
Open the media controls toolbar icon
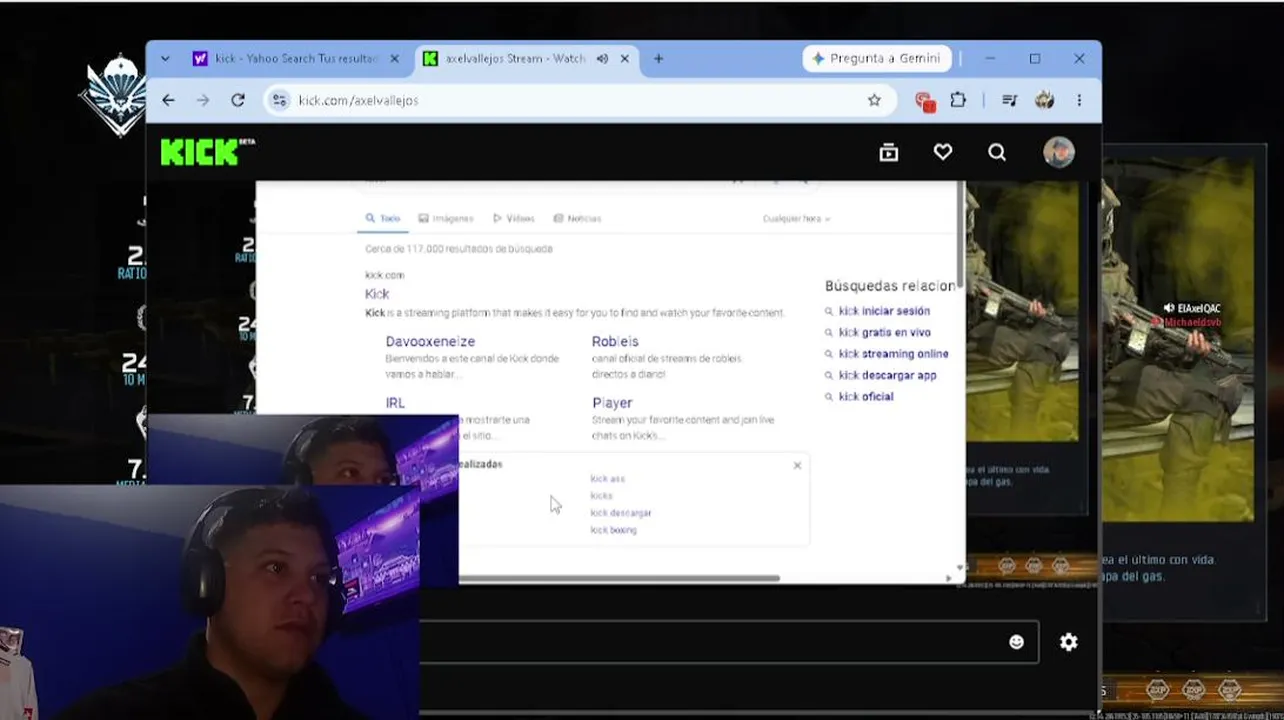[1009, 100]
